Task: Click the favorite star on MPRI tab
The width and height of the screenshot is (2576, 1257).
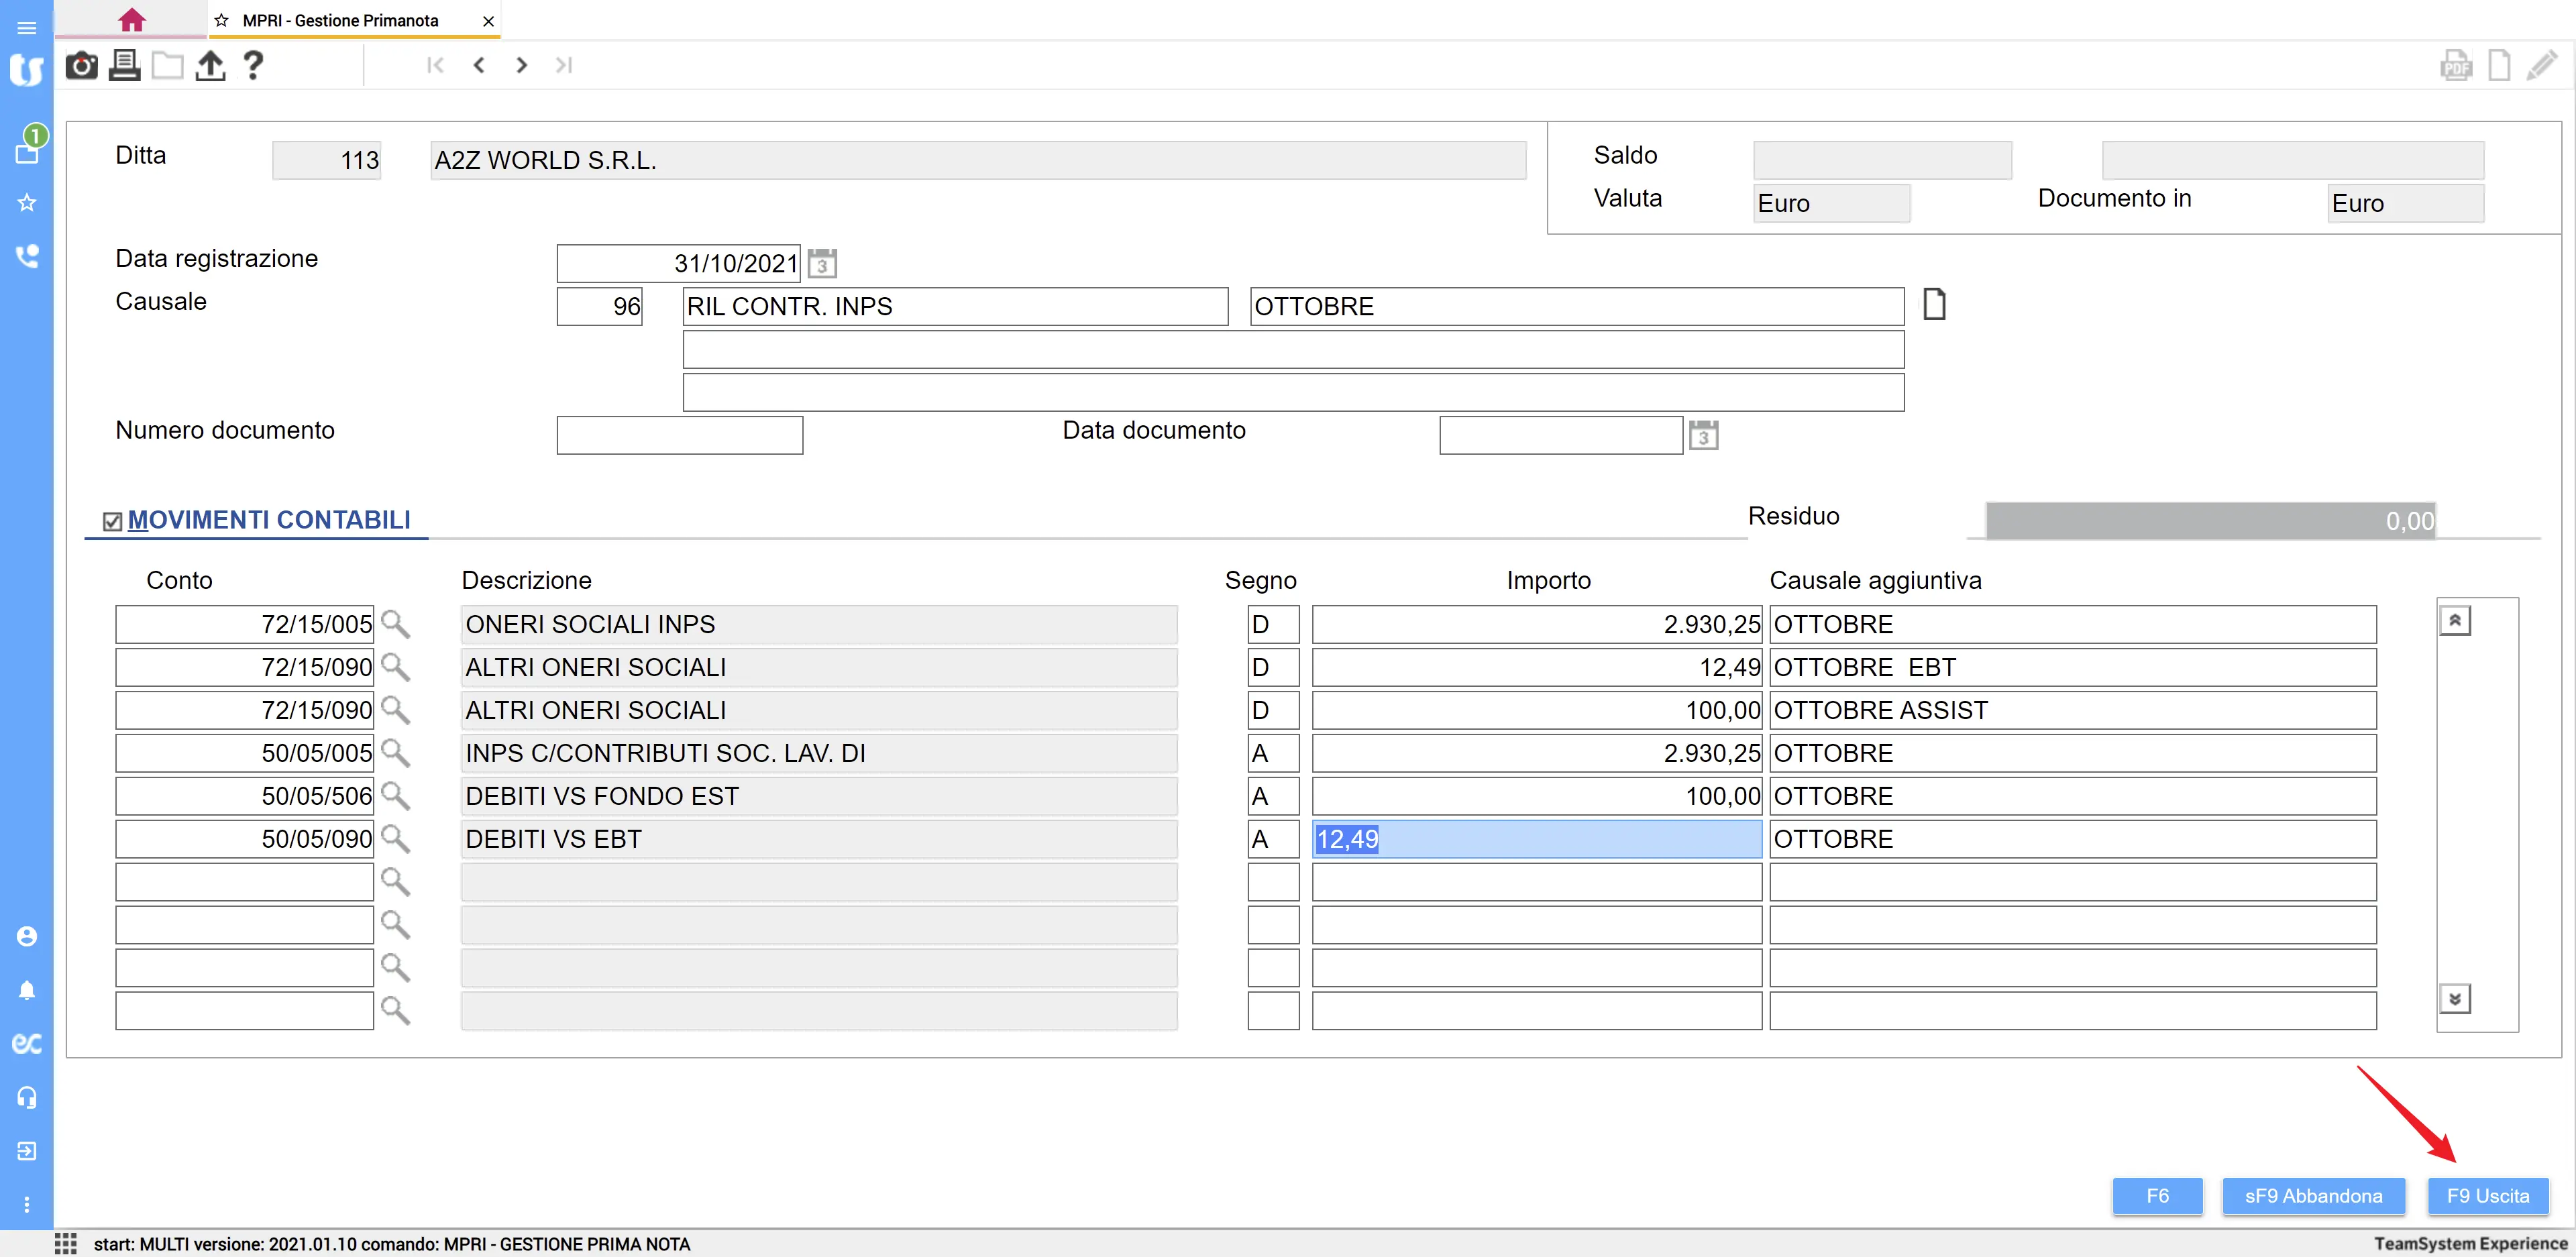Action: coord(222,21)
